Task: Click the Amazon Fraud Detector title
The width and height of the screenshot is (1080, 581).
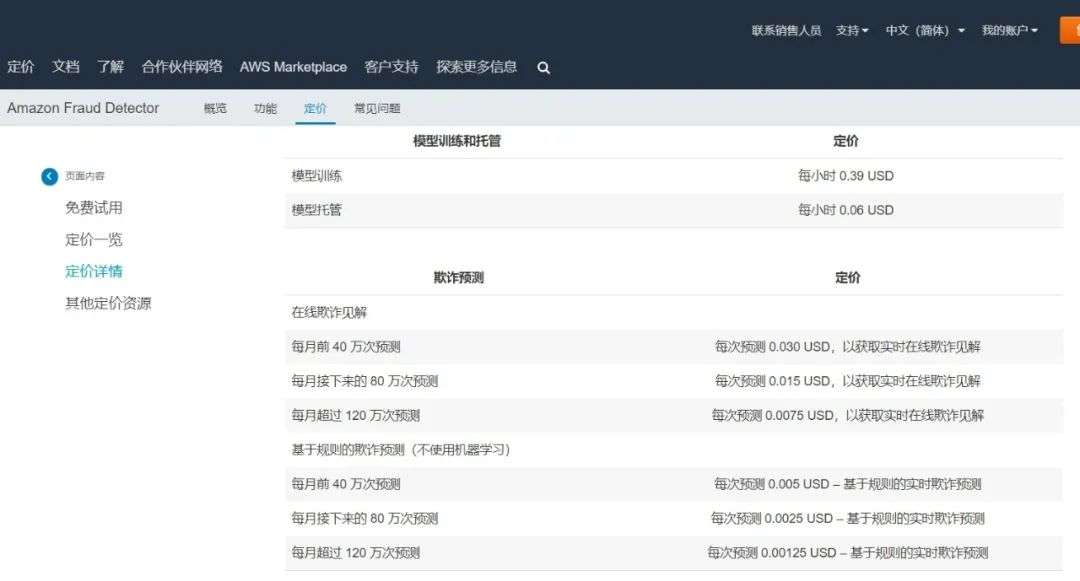Action: (83, 108)
